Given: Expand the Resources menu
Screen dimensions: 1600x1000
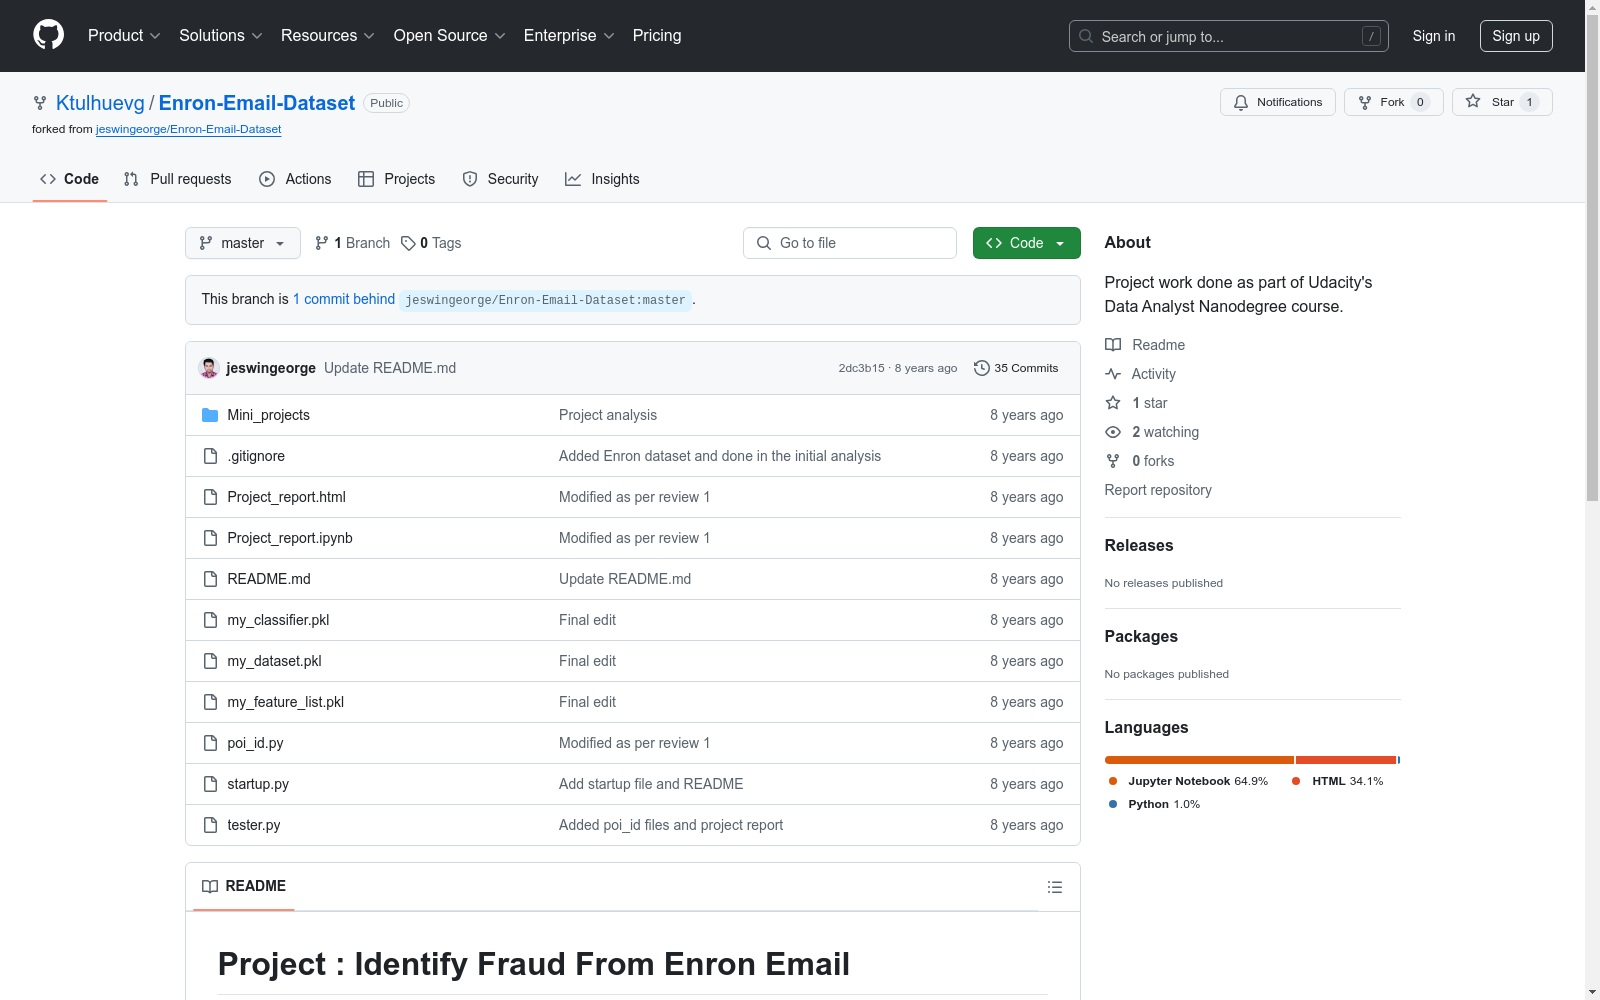Looking at the screenshot, I should (x=328, y=35).
